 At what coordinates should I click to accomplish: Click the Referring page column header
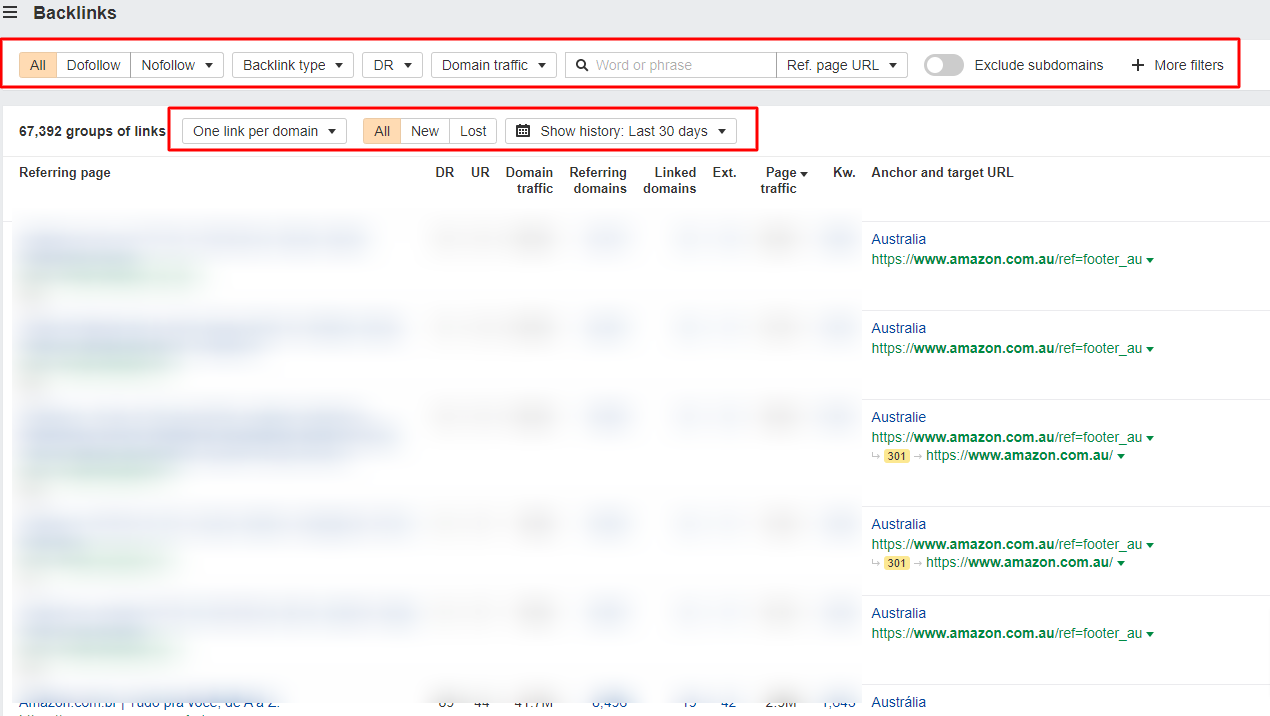coord(65,172)
